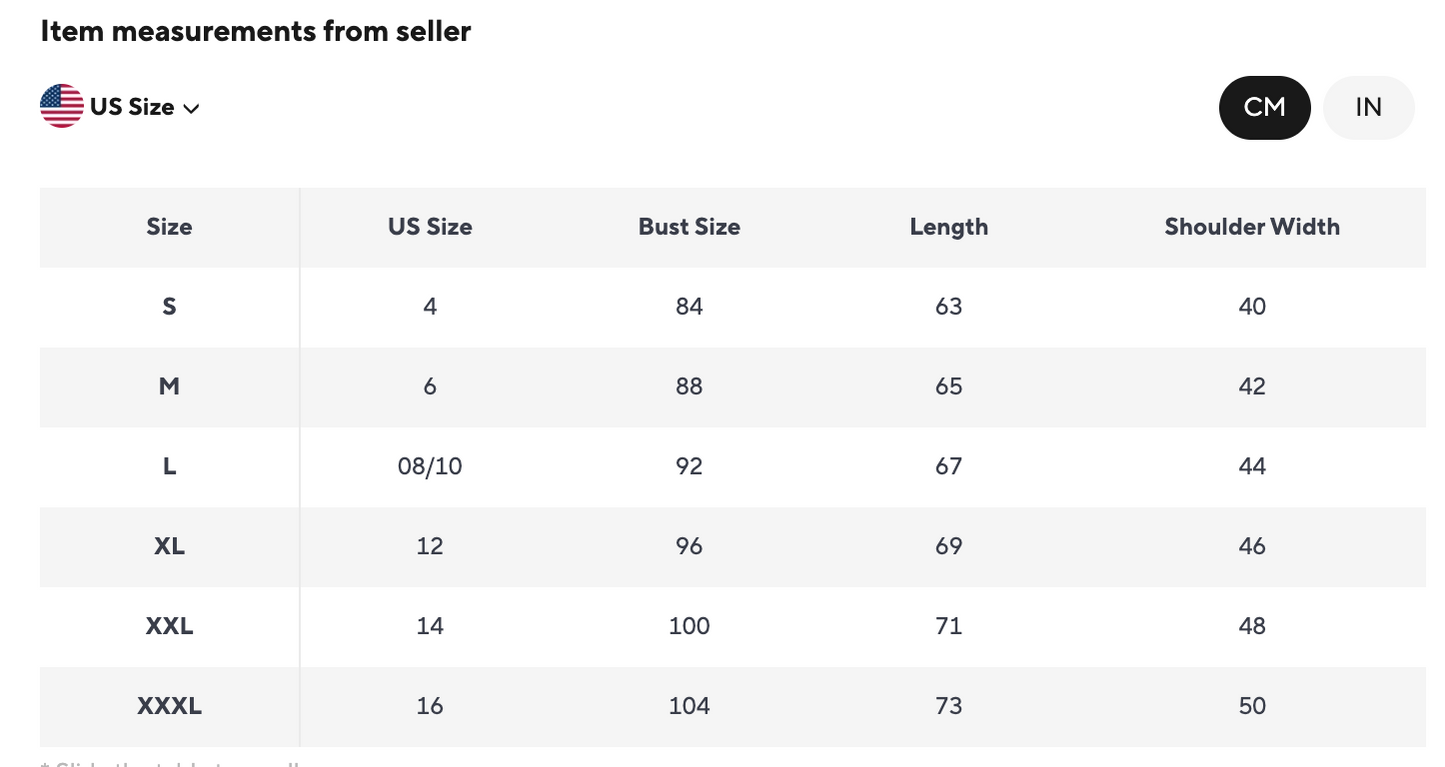Click the 08/10 US size cell
The height and width of the screenshot is (767, 1445).
(430, 466)
